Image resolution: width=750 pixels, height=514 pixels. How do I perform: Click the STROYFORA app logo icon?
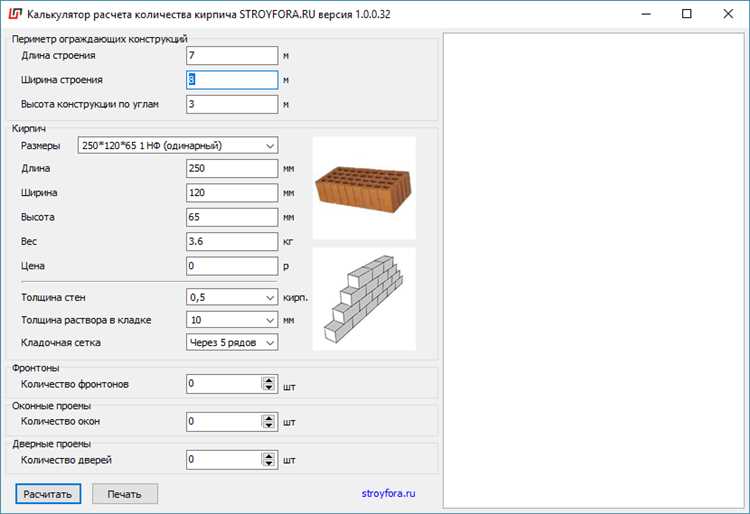(14, 15)
